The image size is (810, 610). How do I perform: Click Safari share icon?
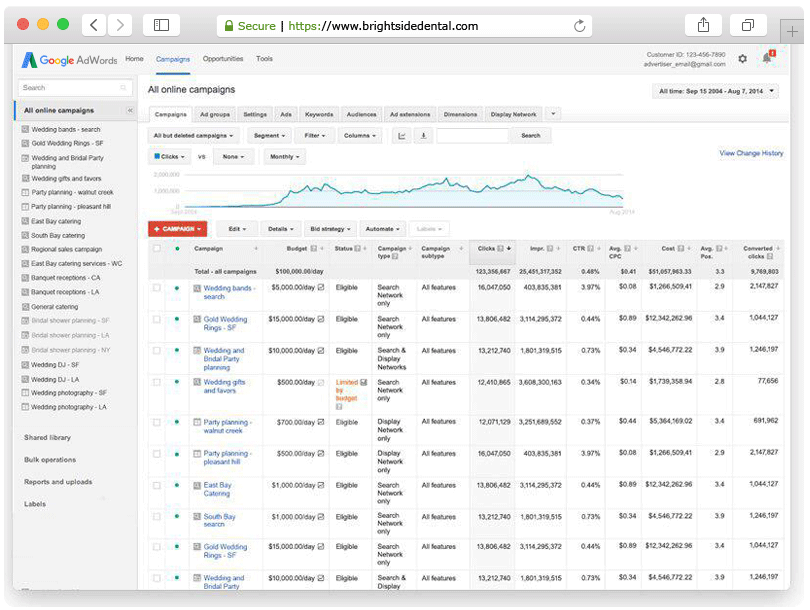point(704,25)
